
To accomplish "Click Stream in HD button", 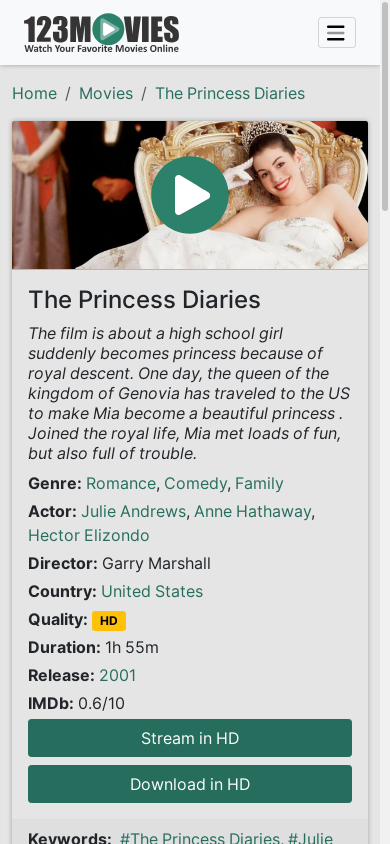I will click(190, 738).
